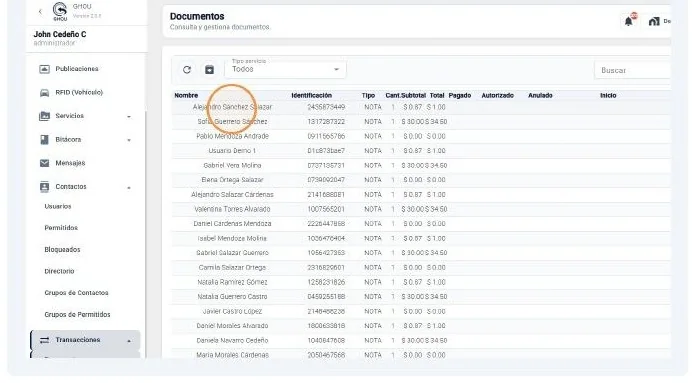Open Grupos de Permitidos
This screenshot has height=383, width=695.
(77, 315)
